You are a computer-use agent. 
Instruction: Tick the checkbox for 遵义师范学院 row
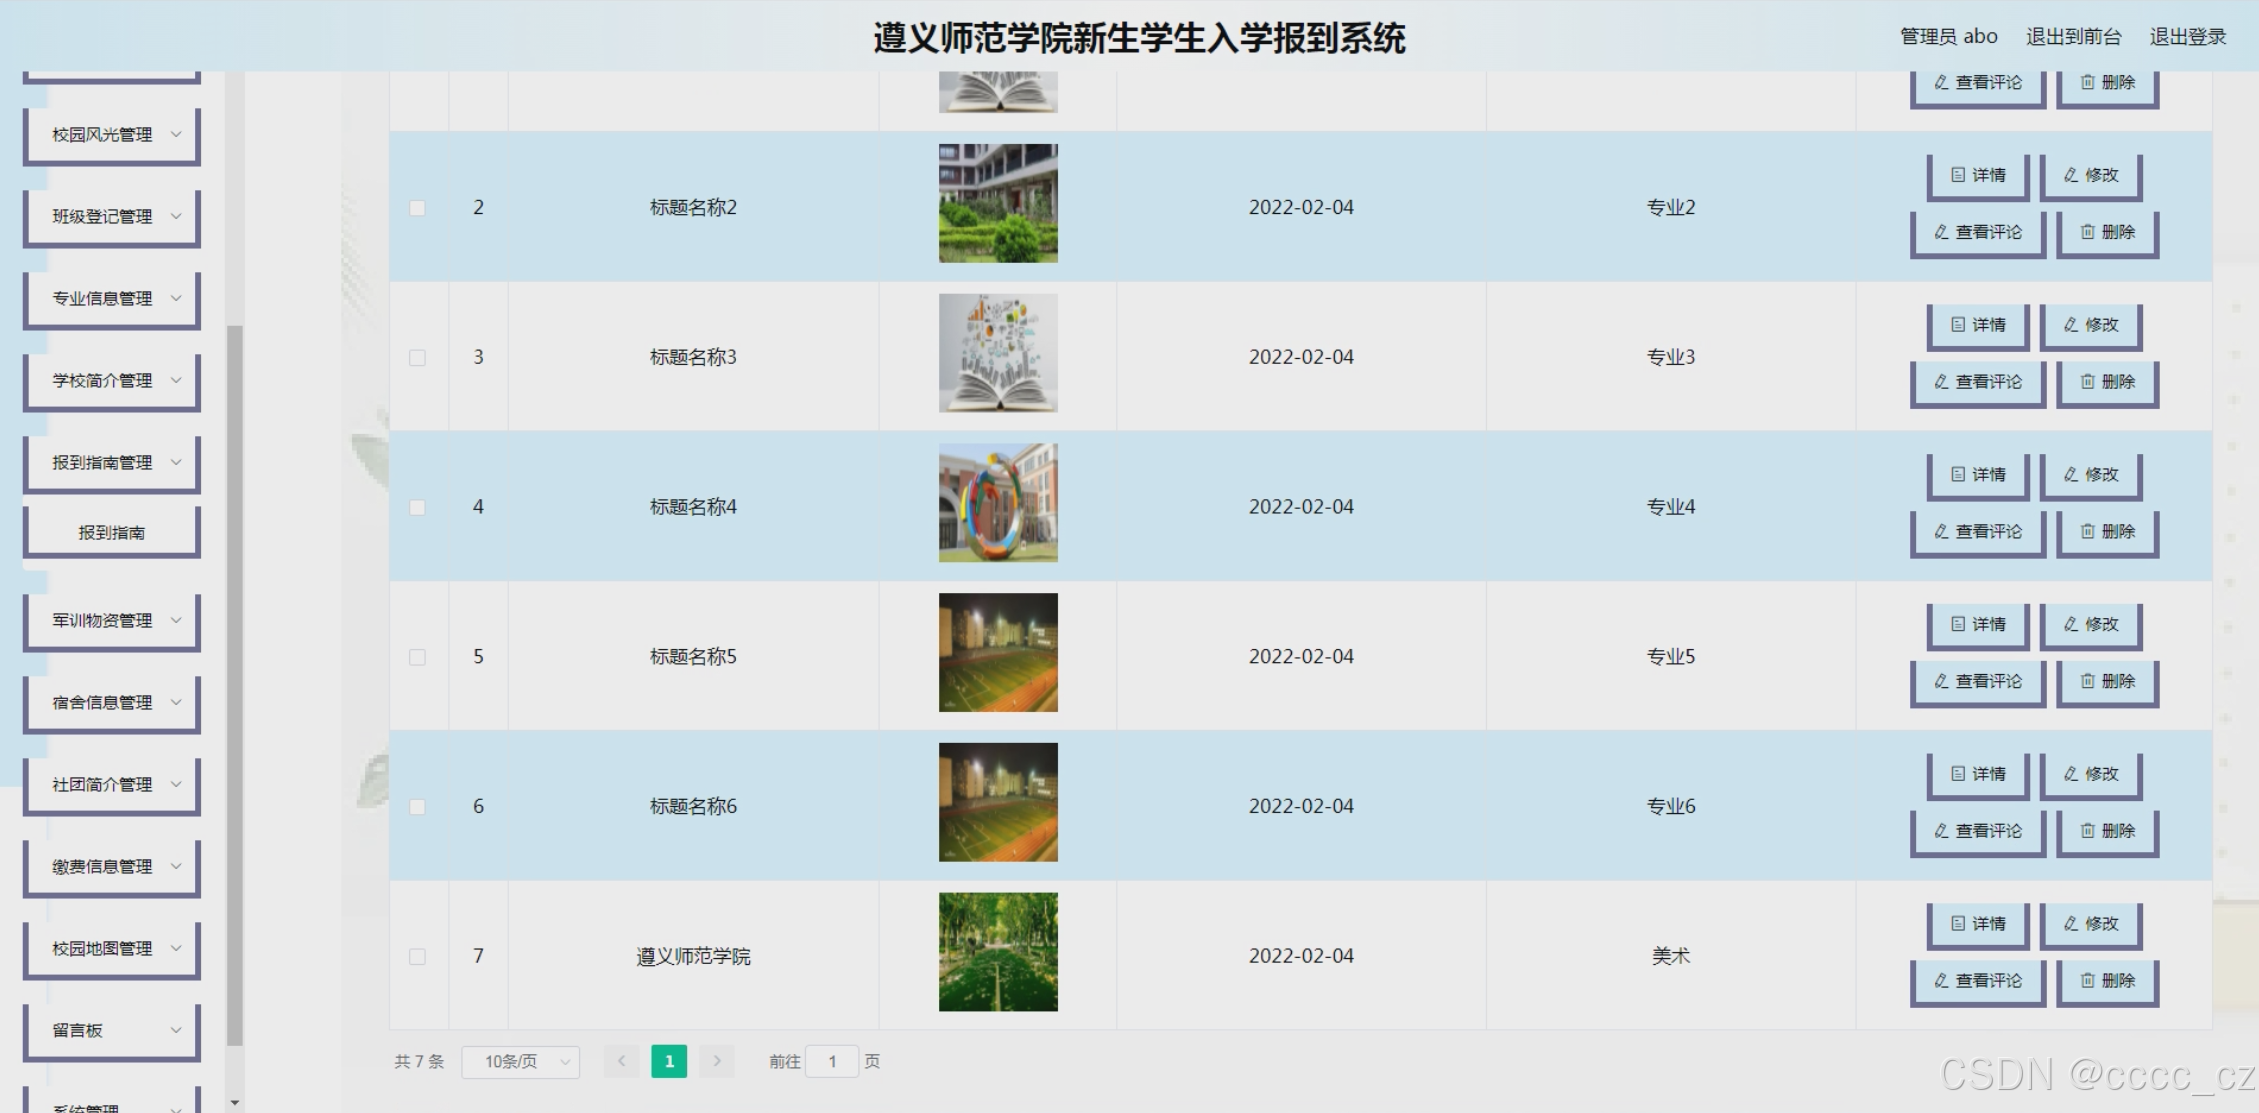pyautogui.click(x=417, y=957)
